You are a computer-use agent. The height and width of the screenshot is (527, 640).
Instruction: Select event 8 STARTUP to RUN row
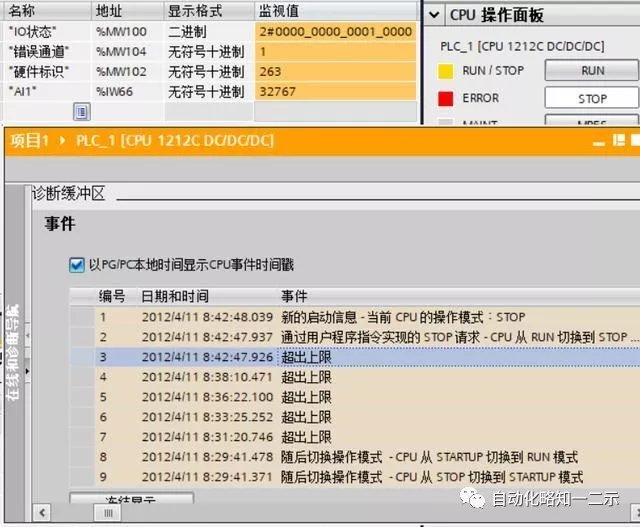pos(350,457)
